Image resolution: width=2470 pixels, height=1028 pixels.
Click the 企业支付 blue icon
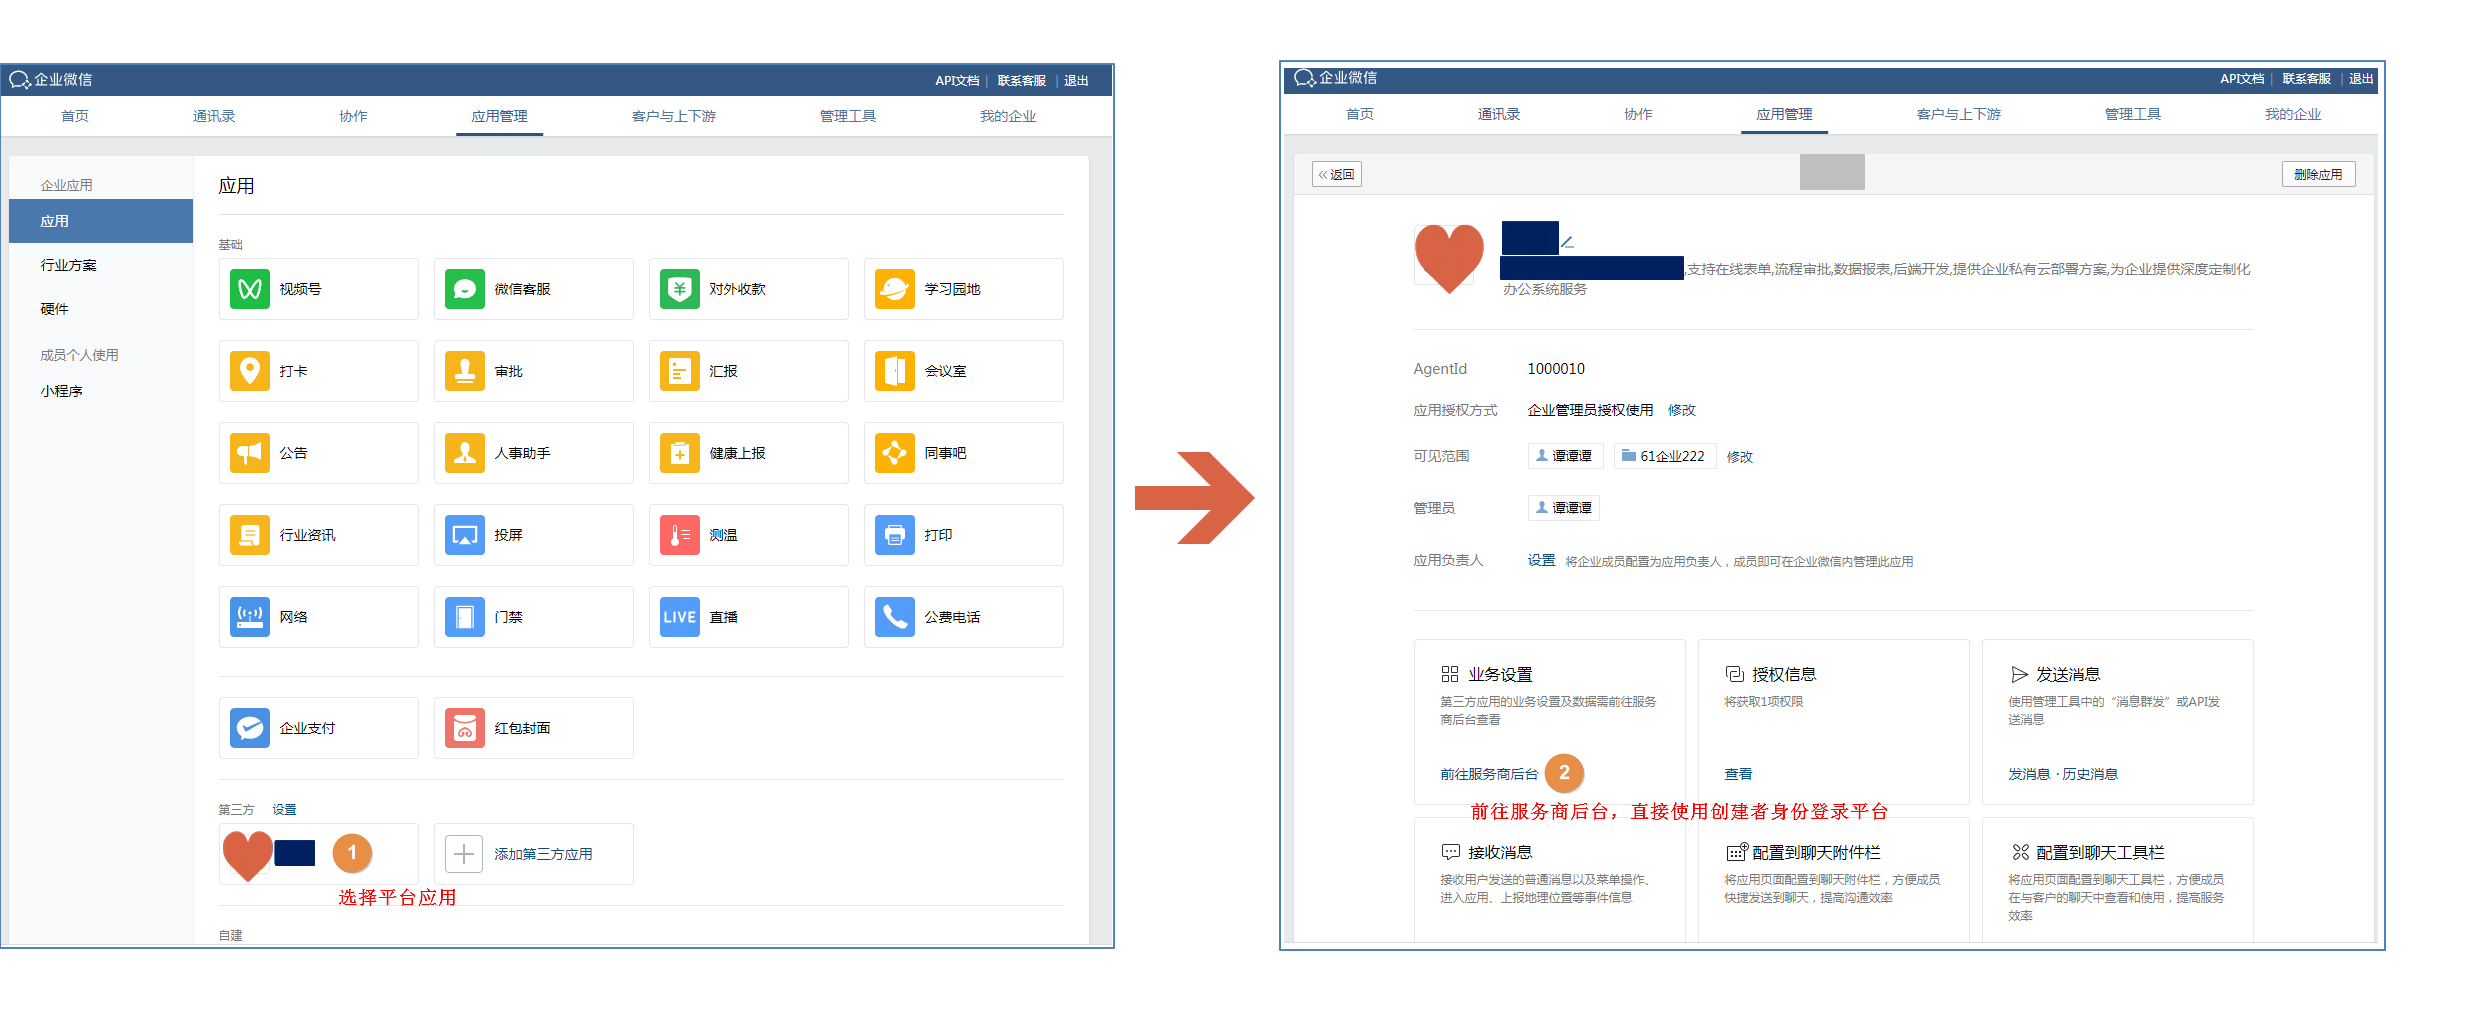pos(250,728)
